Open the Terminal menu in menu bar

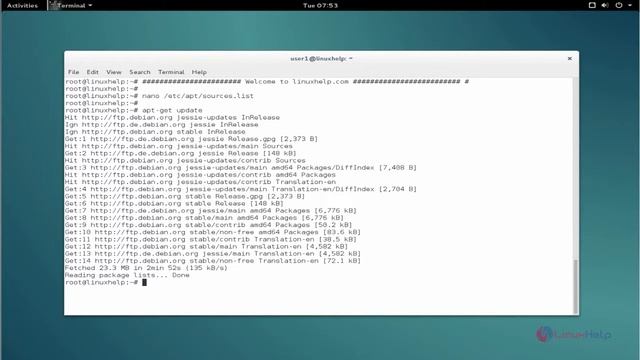171,72
